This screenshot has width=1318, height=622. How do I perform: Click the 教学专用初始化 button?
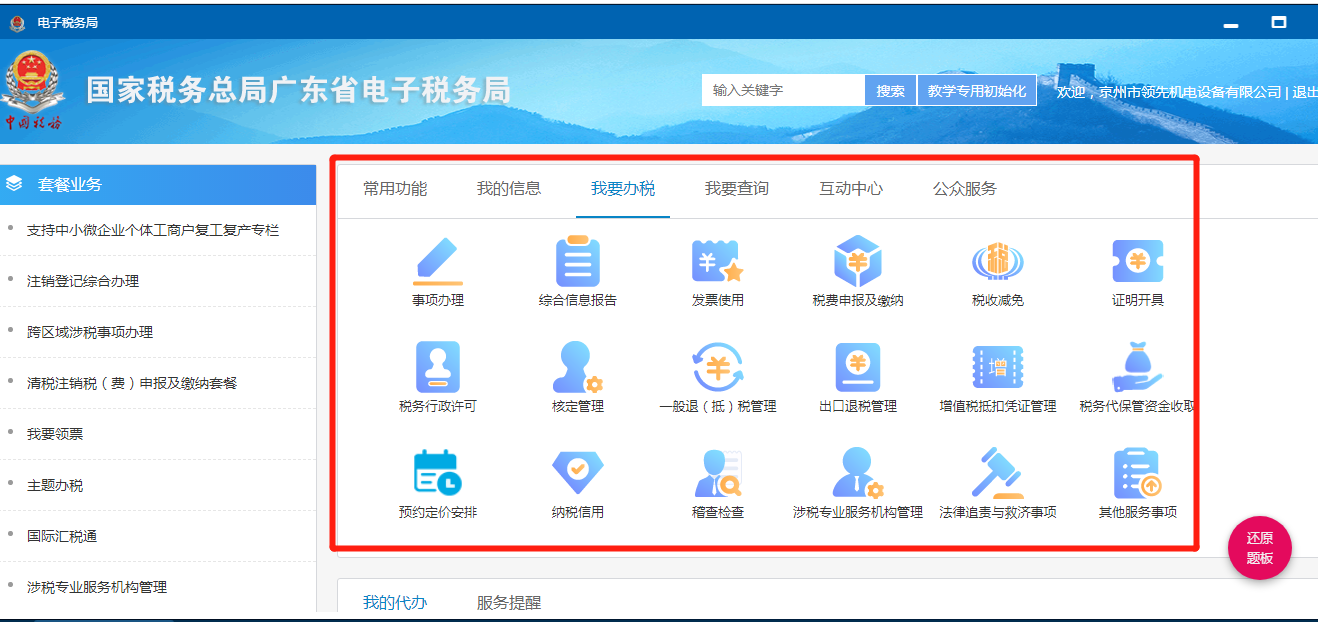[977, 90]
